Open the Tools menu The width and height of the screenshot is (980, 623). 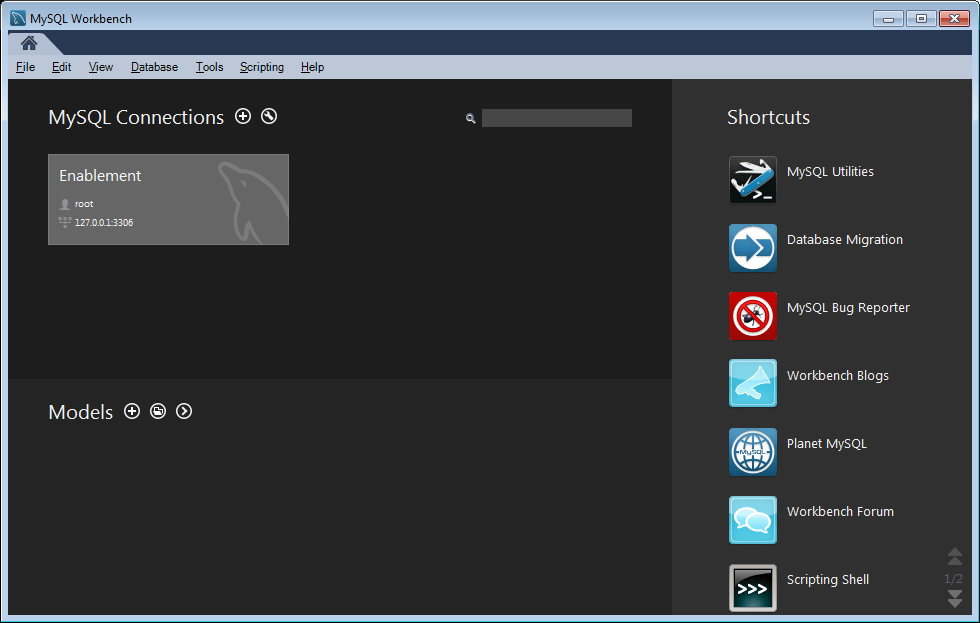[x=209, y=67]
